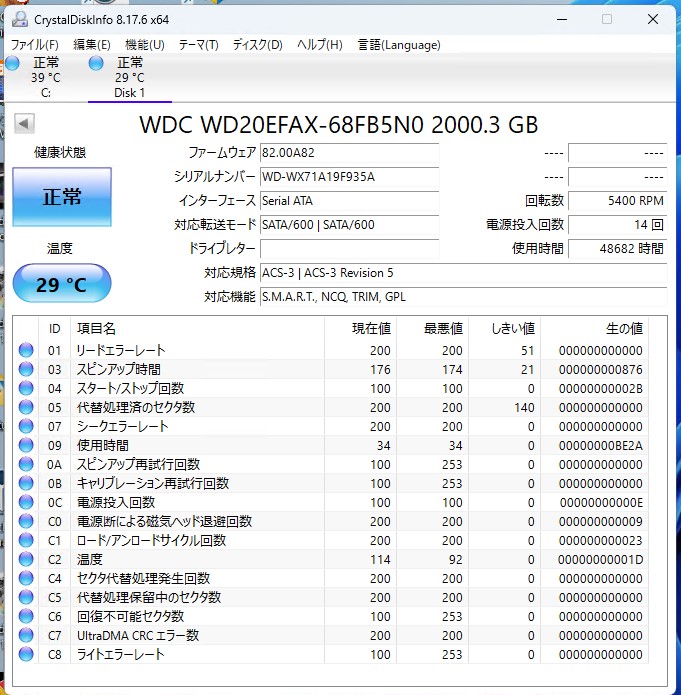
Task: Open the ファイル(F) menu
Action: [34, 45]
